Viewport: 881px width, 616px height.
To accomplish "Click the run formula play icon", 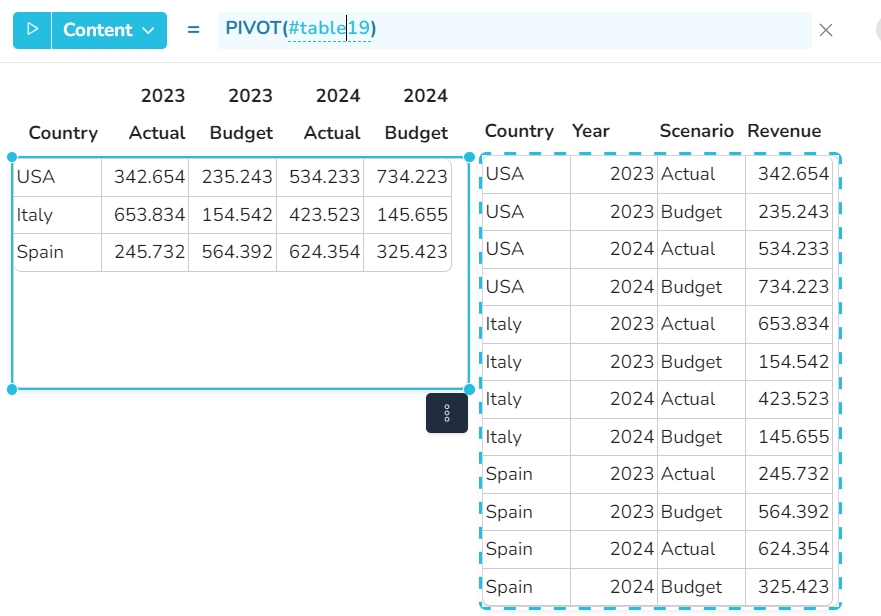I will pyautogui.click(x=32, y=30).
